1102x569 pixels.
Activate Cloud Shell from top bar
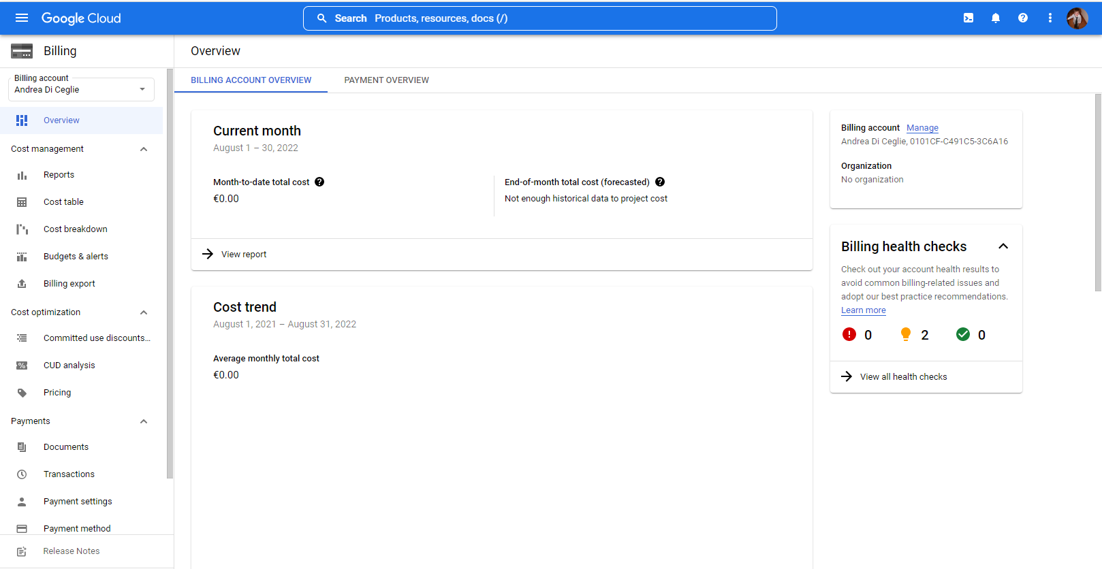point(968,18)
